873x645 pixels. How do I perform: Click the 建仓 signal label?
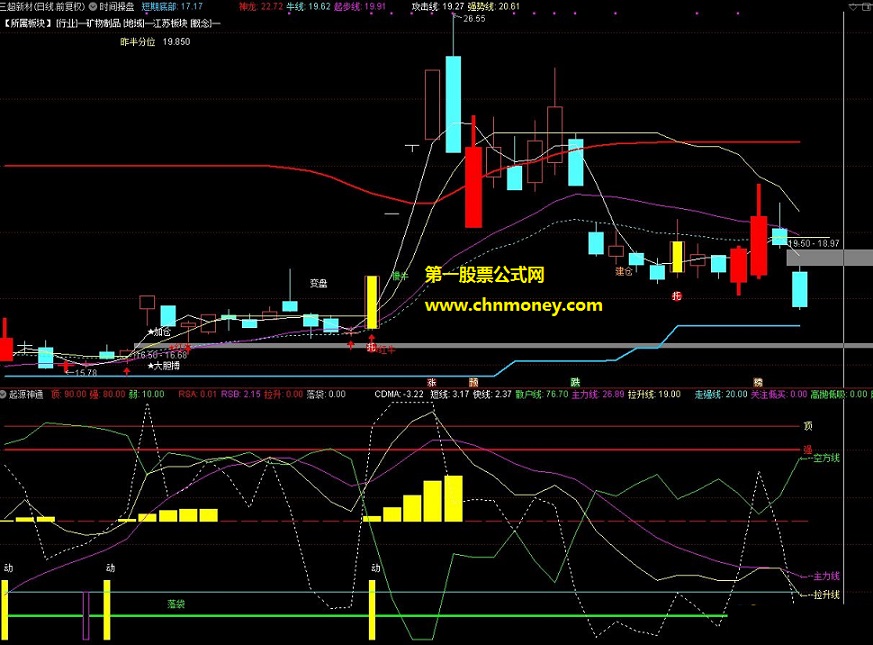pyautogui.click(x=624, y=271)
